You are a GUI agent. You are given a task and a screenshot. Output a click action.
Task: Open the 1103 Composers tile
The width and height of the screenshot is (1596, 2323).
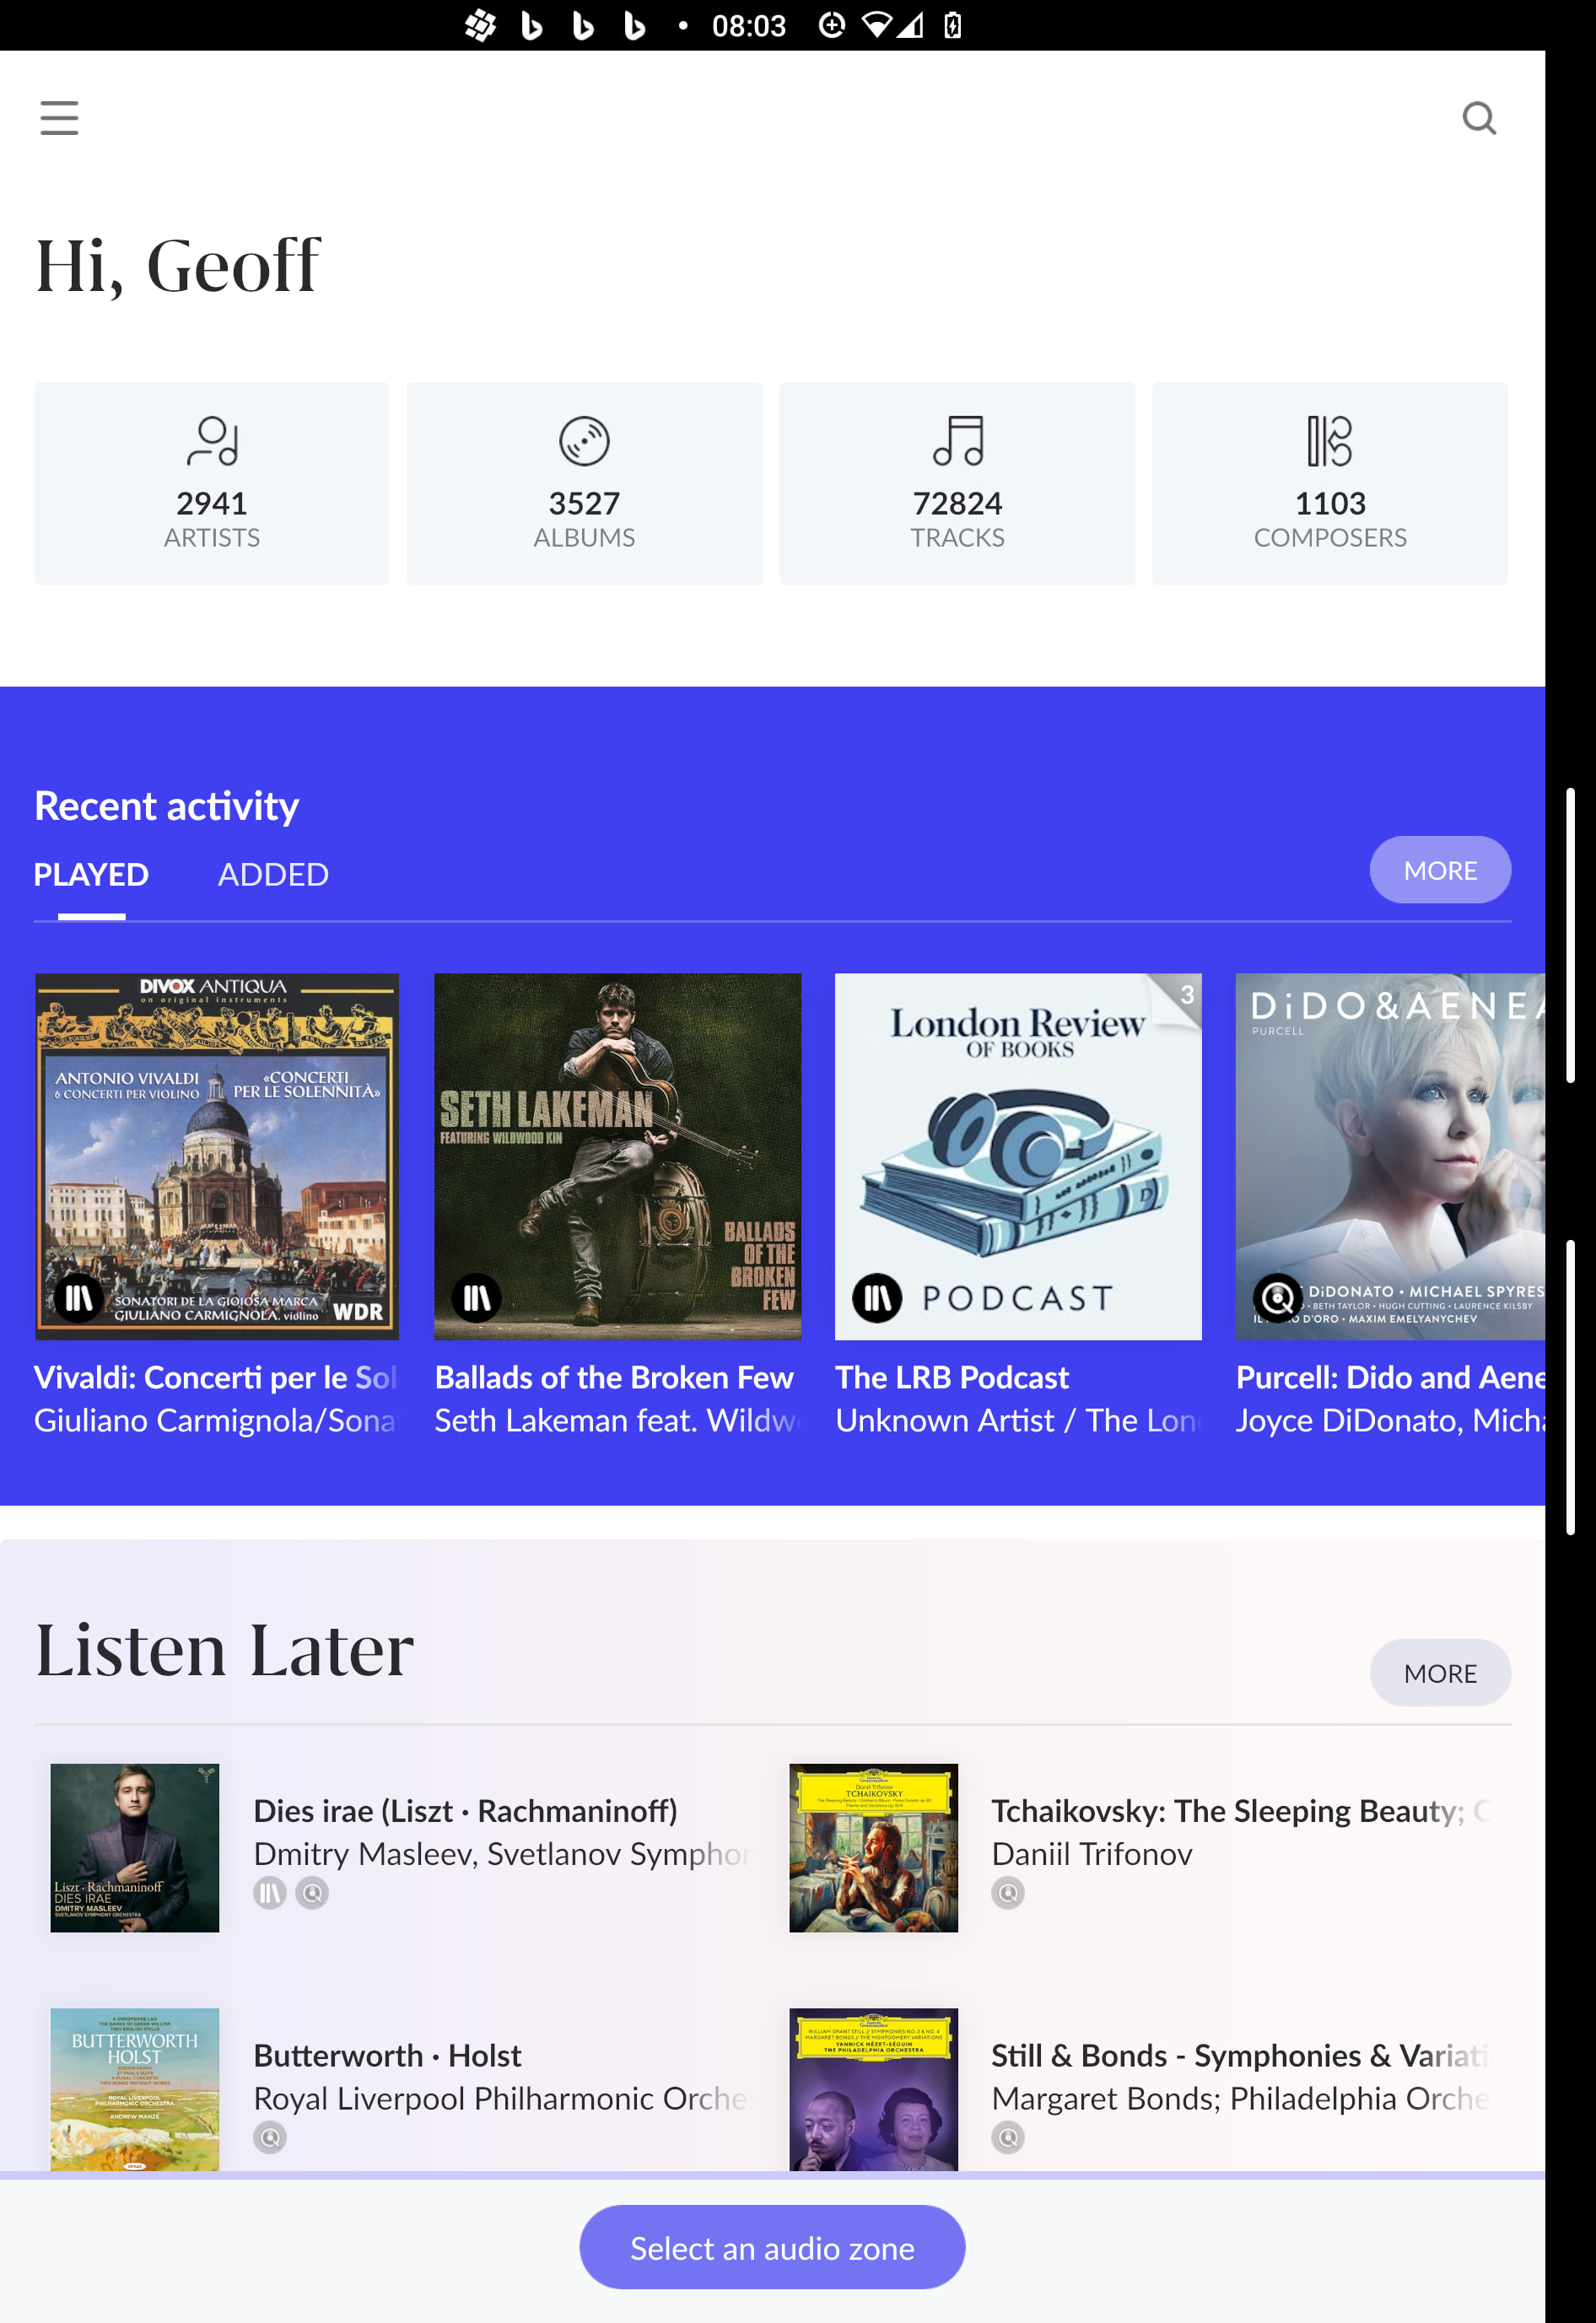pyautogui.click(x=1329, y=483)
